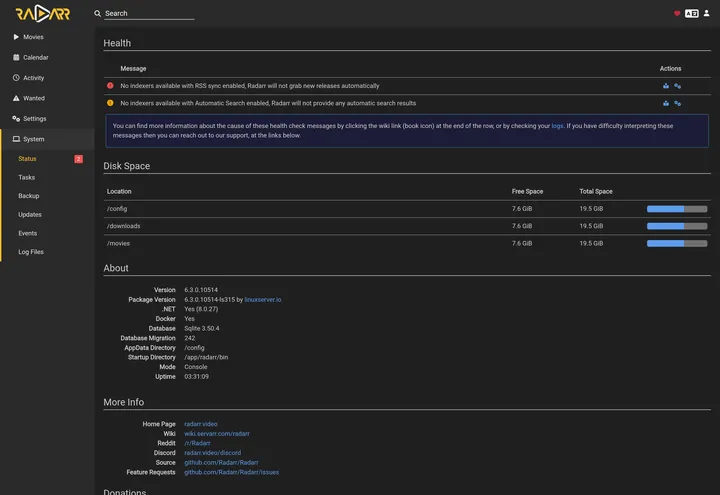Click the Database Migration value 242
The image size is (720, 495).
tap(190, 338)
